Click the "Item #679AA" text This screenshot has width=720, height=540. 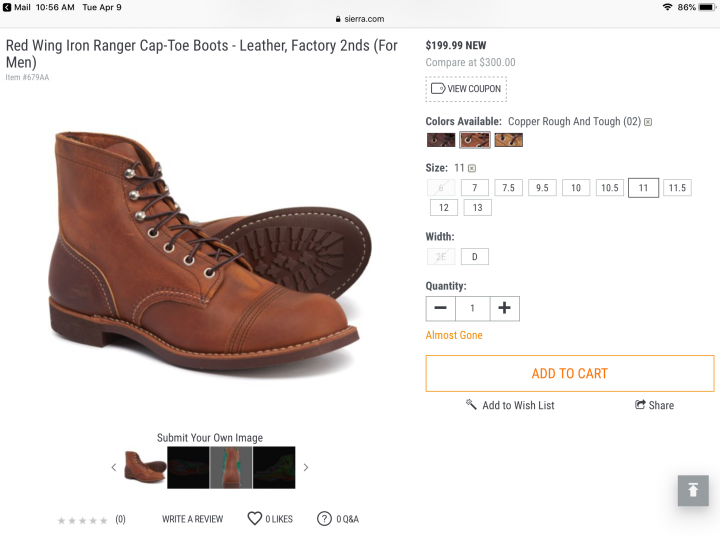tap(27, 77)
